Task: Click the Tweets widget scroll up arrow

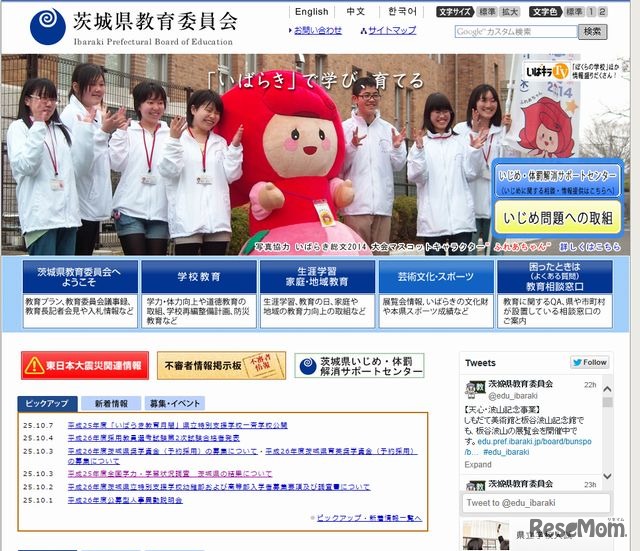Action: tap(607, 389)
